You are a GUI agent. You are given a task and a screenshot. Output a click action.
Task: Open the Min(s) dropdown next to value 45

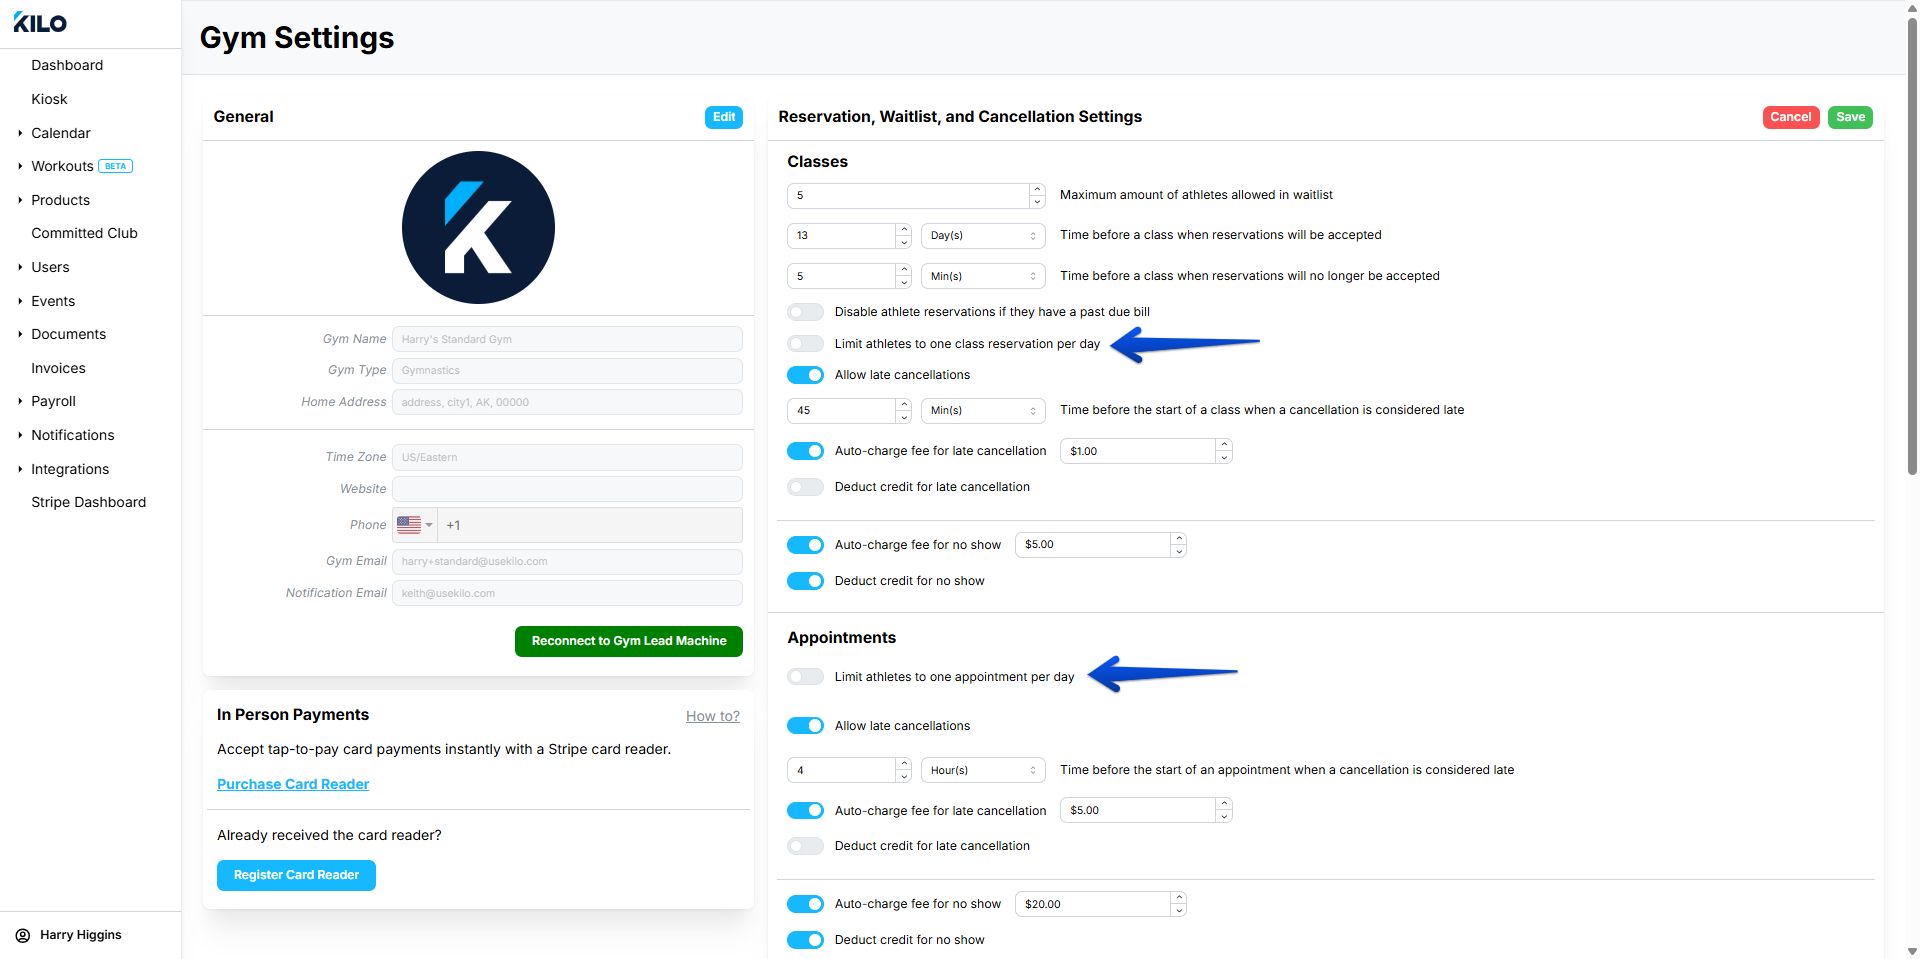983,411
